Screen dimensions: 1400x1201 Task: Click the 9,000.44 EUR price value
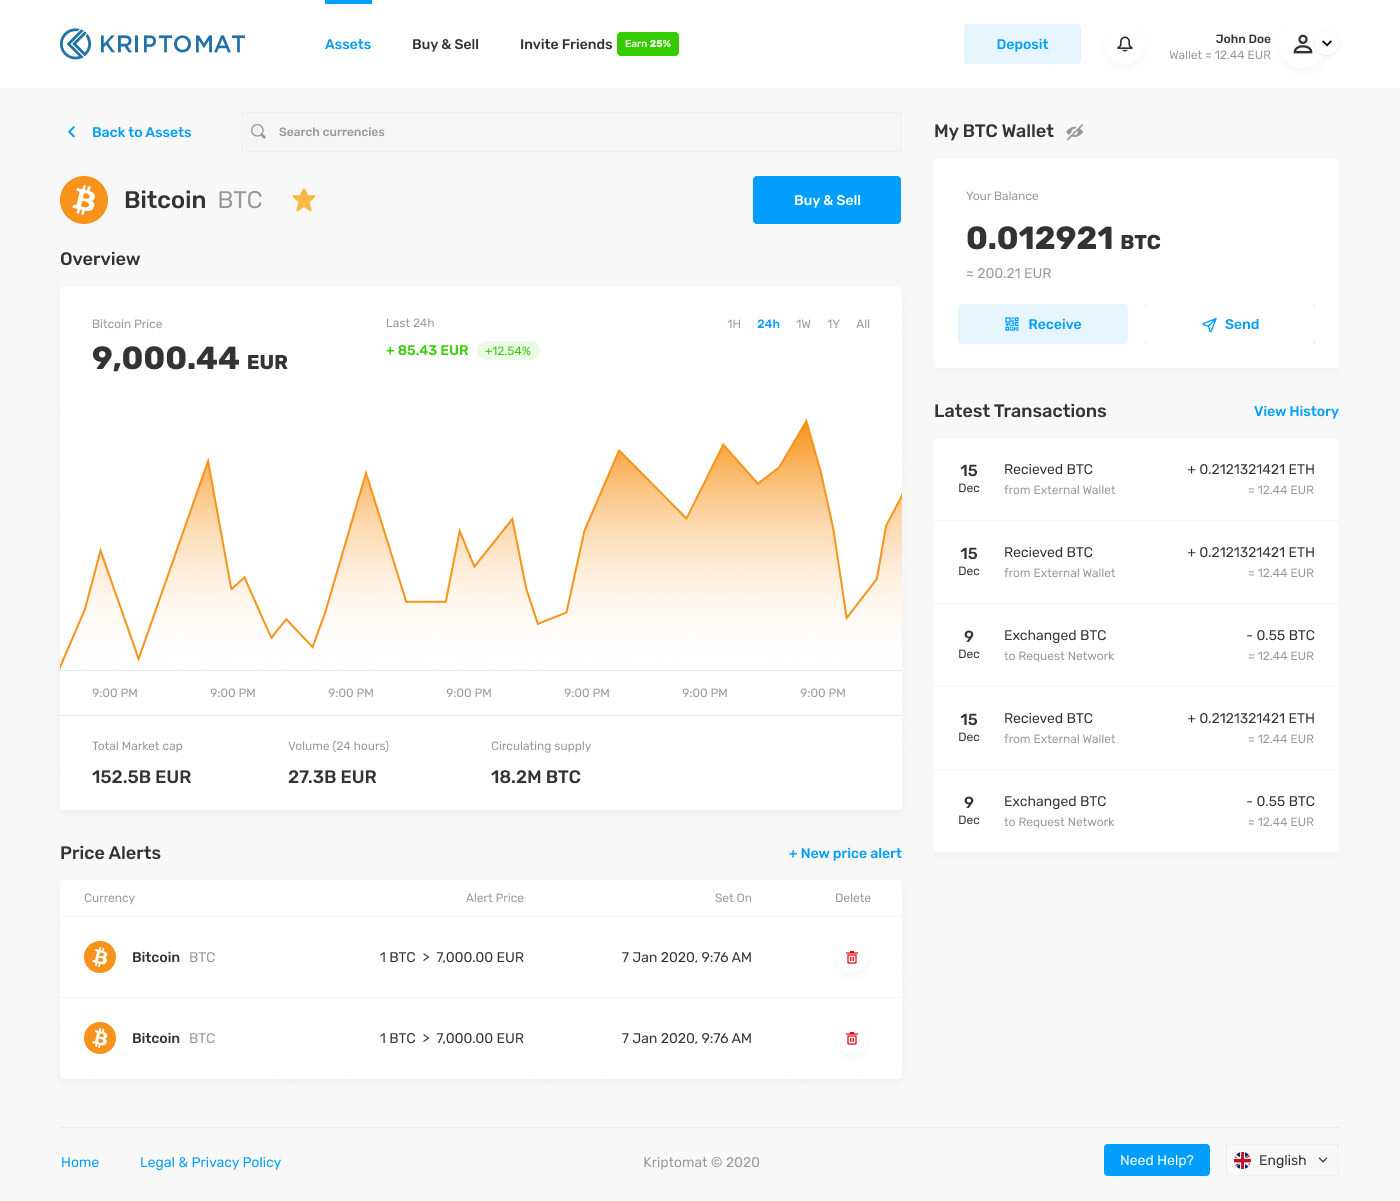(190, 358)
